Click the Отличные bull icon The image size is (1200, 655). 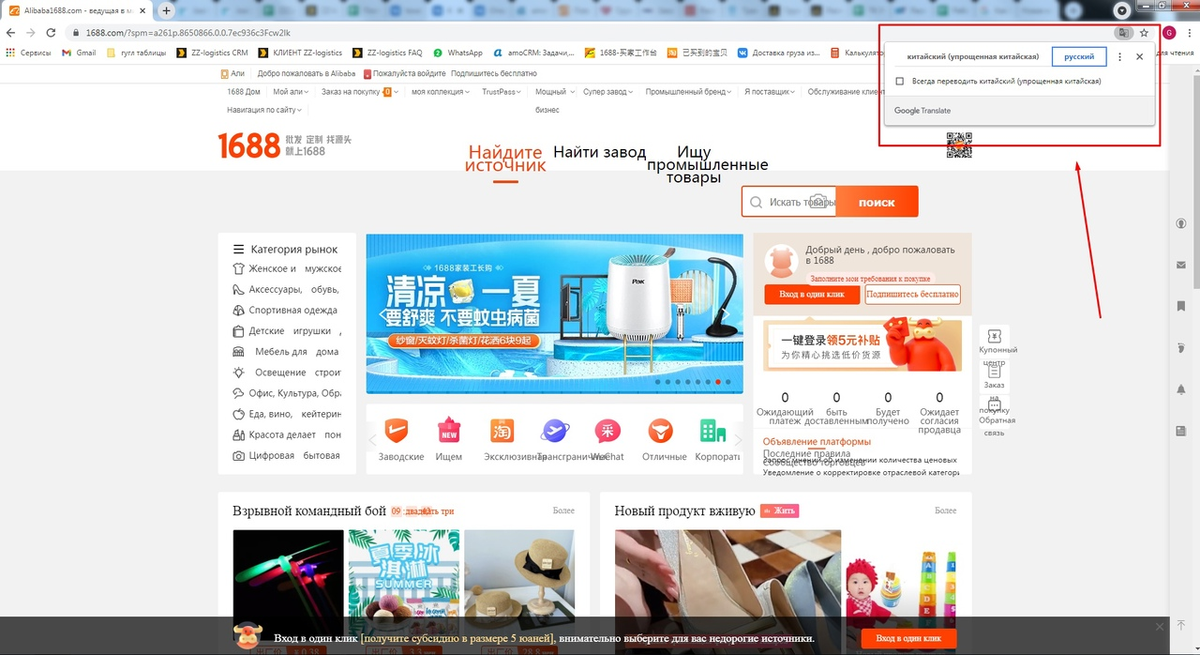tap(660, 432)
